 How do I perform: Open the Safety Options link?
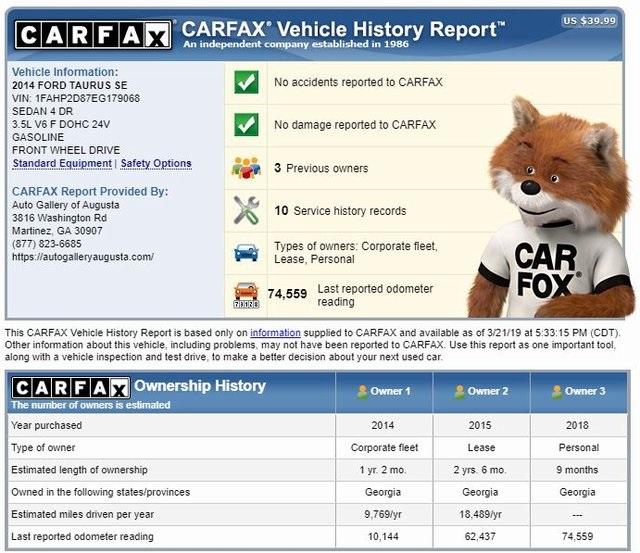[156, 163]
